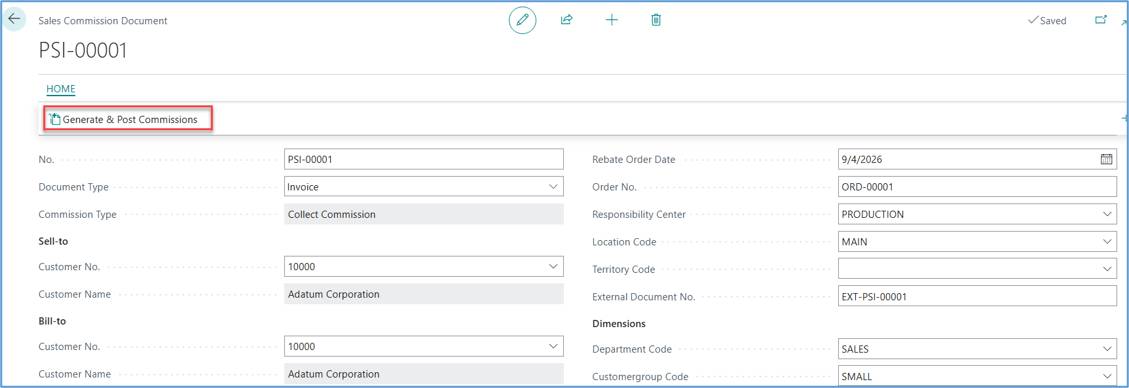1129x388 pixels.
Task: Click the Sell-to section heading
Action: coord(53,241)
